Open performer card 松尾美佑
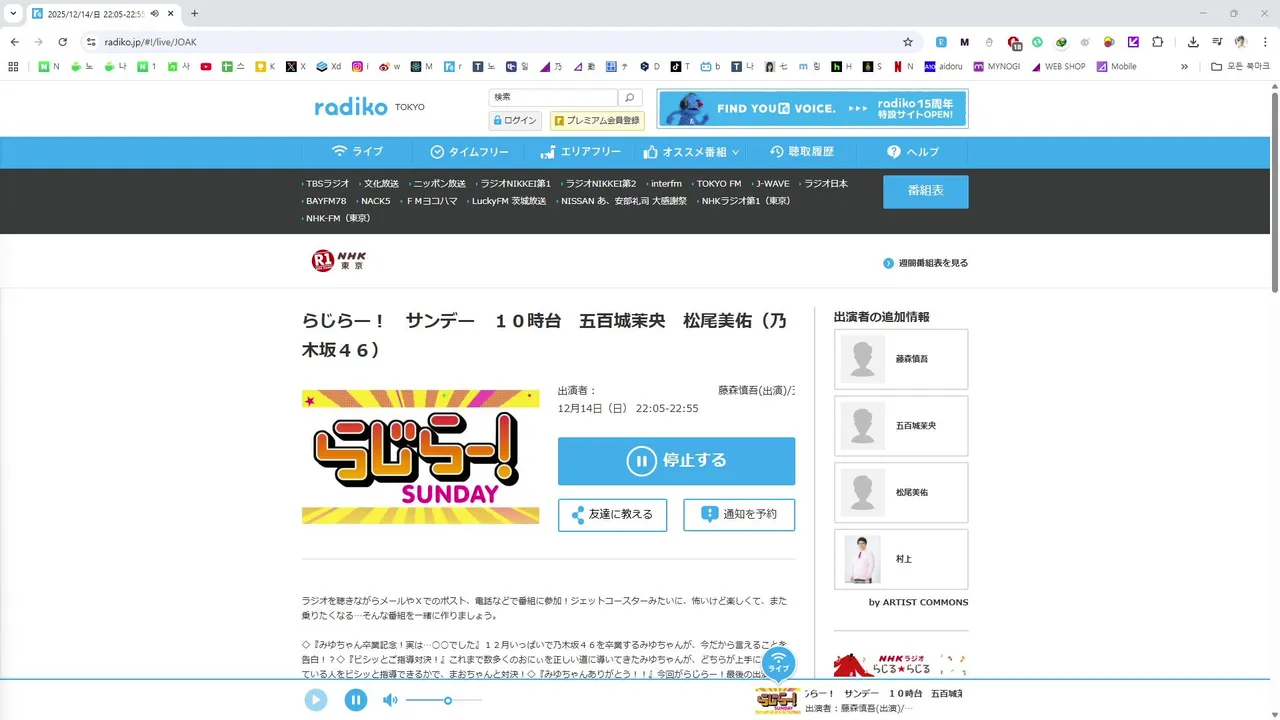Screen dimensions: 1280x720 coord(901,492)
